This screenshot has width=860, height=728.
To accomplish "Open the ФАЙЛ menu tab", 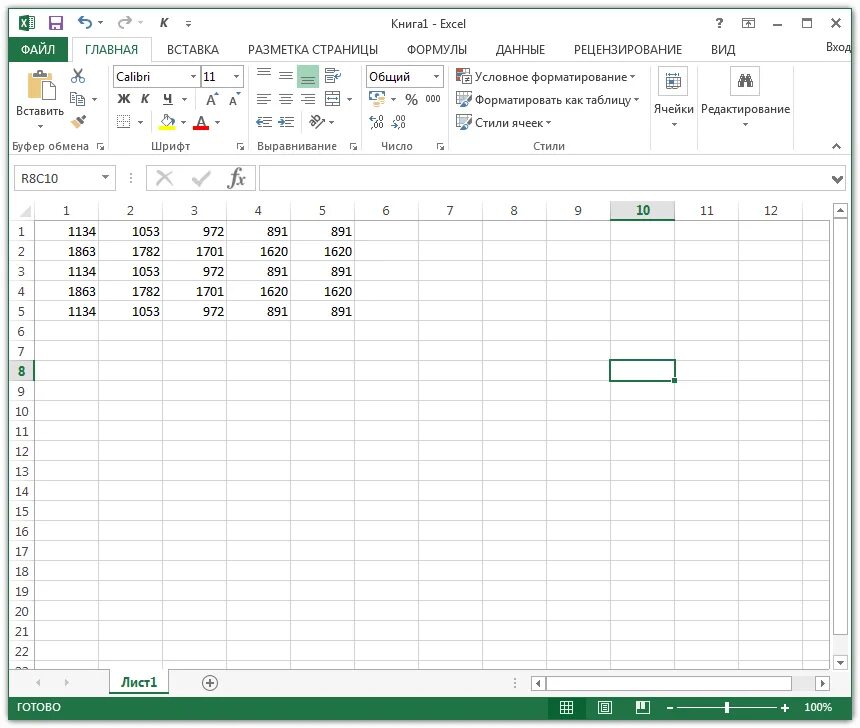I will coord(38,49).
